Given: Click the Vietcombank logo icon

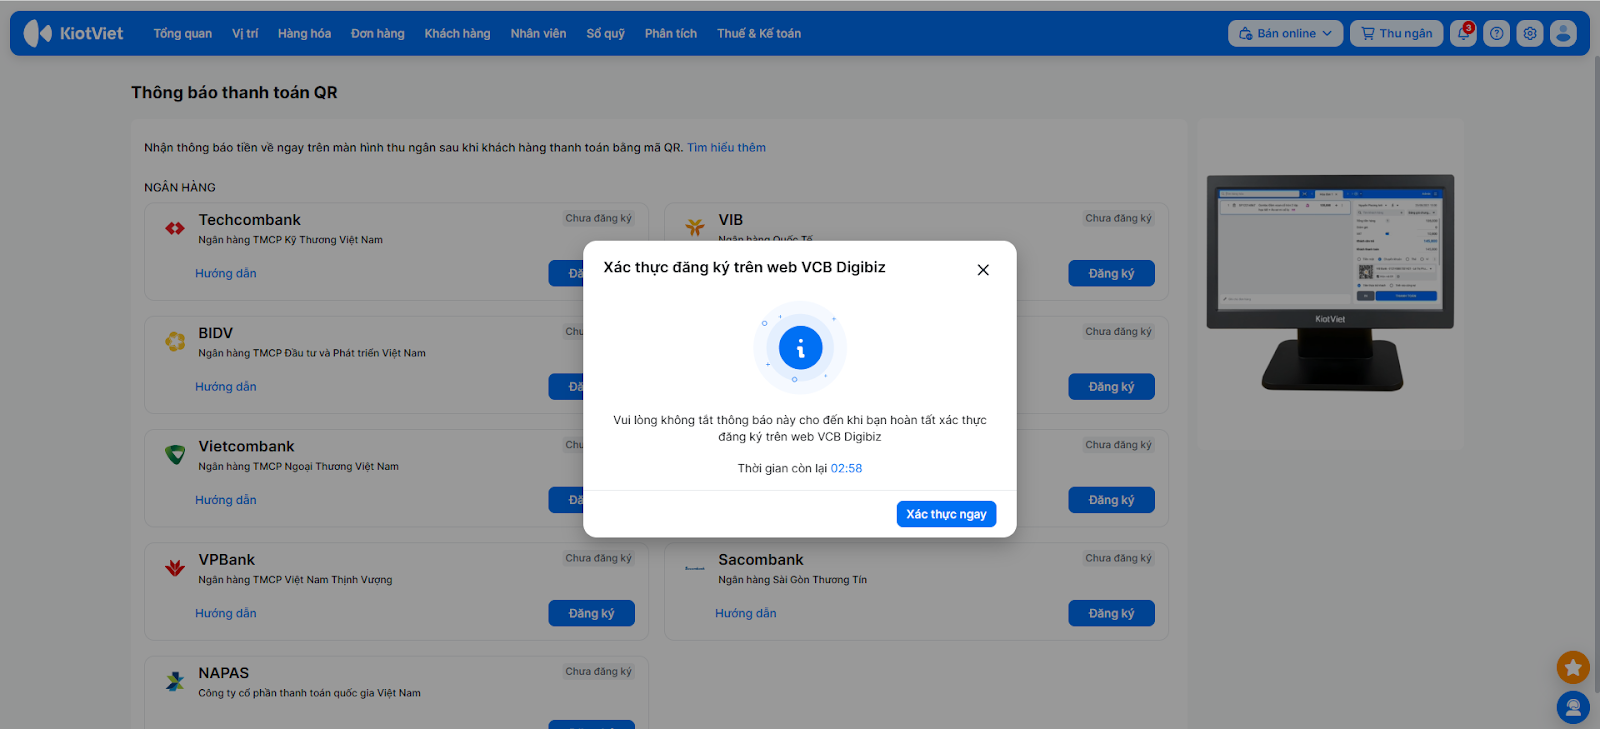Looking at the screenshot, I should [175, 455].
